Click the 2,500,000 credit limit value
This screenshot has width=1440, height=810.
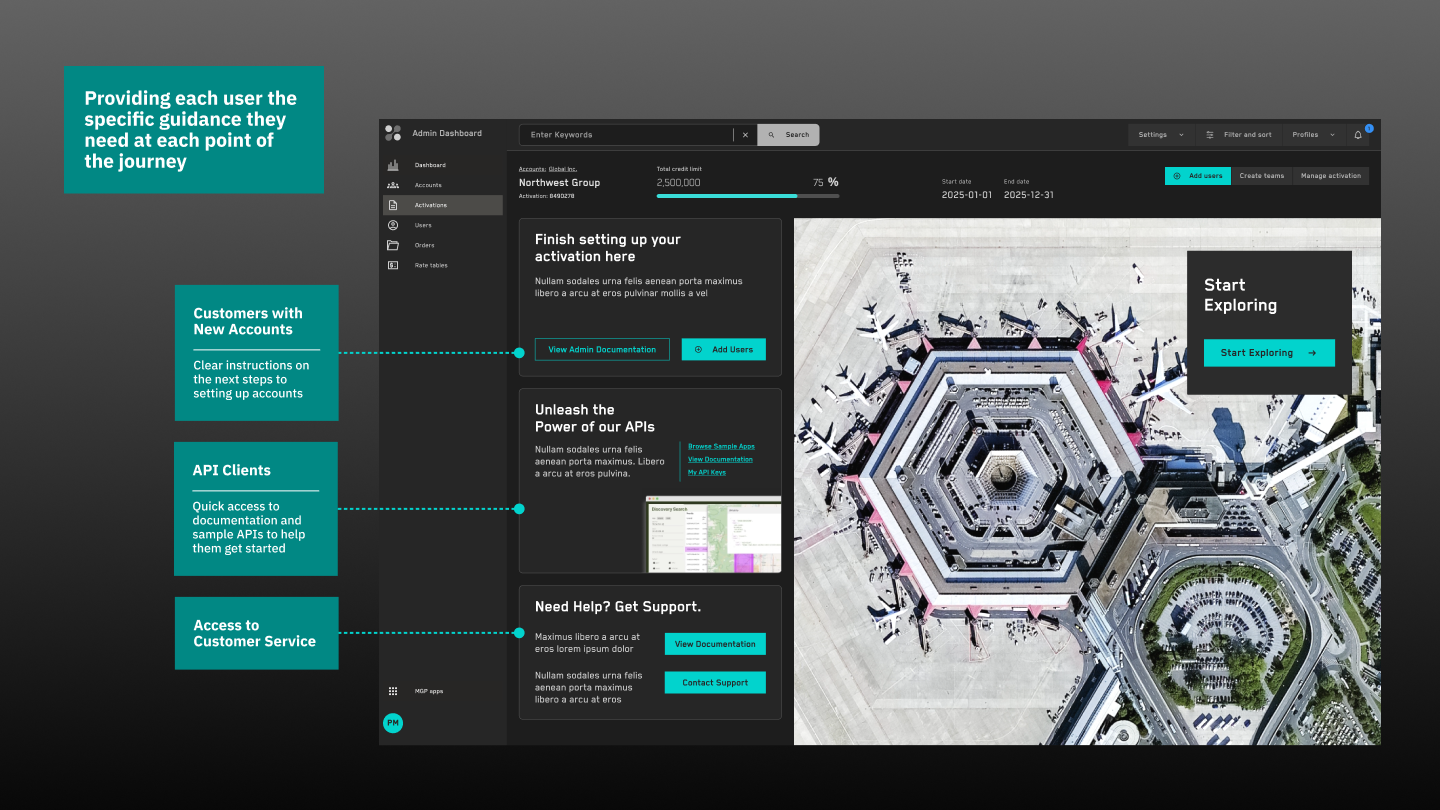click(678, 183)
